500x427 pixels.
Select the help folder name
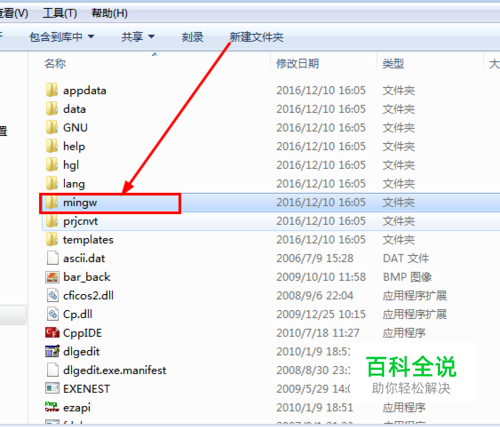[x=74, y=147]
